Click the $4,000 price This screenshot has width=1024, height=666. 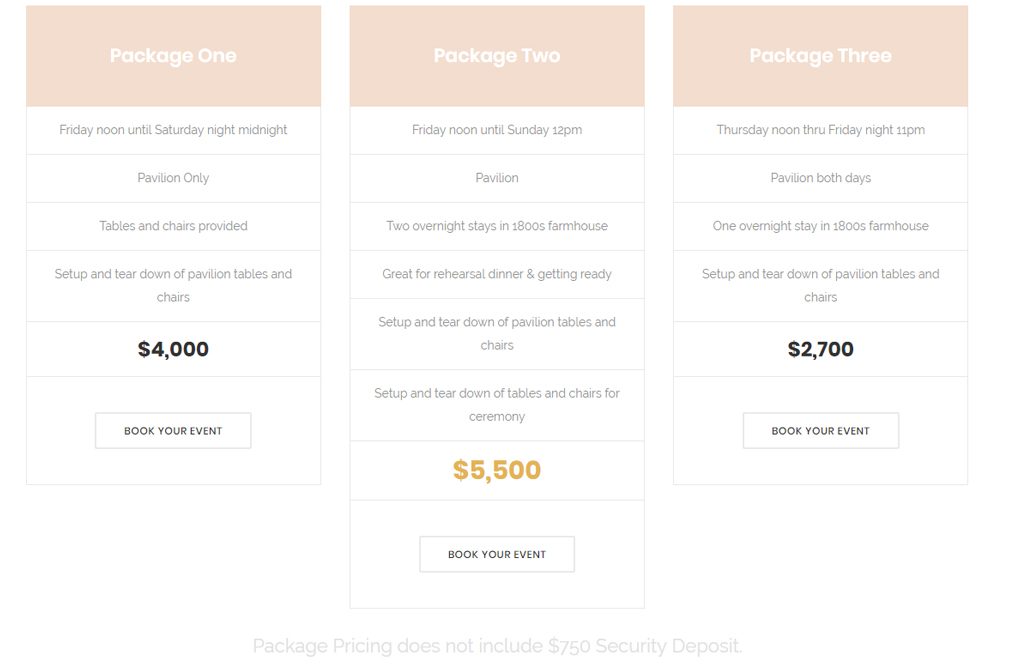tap(173, 349)
